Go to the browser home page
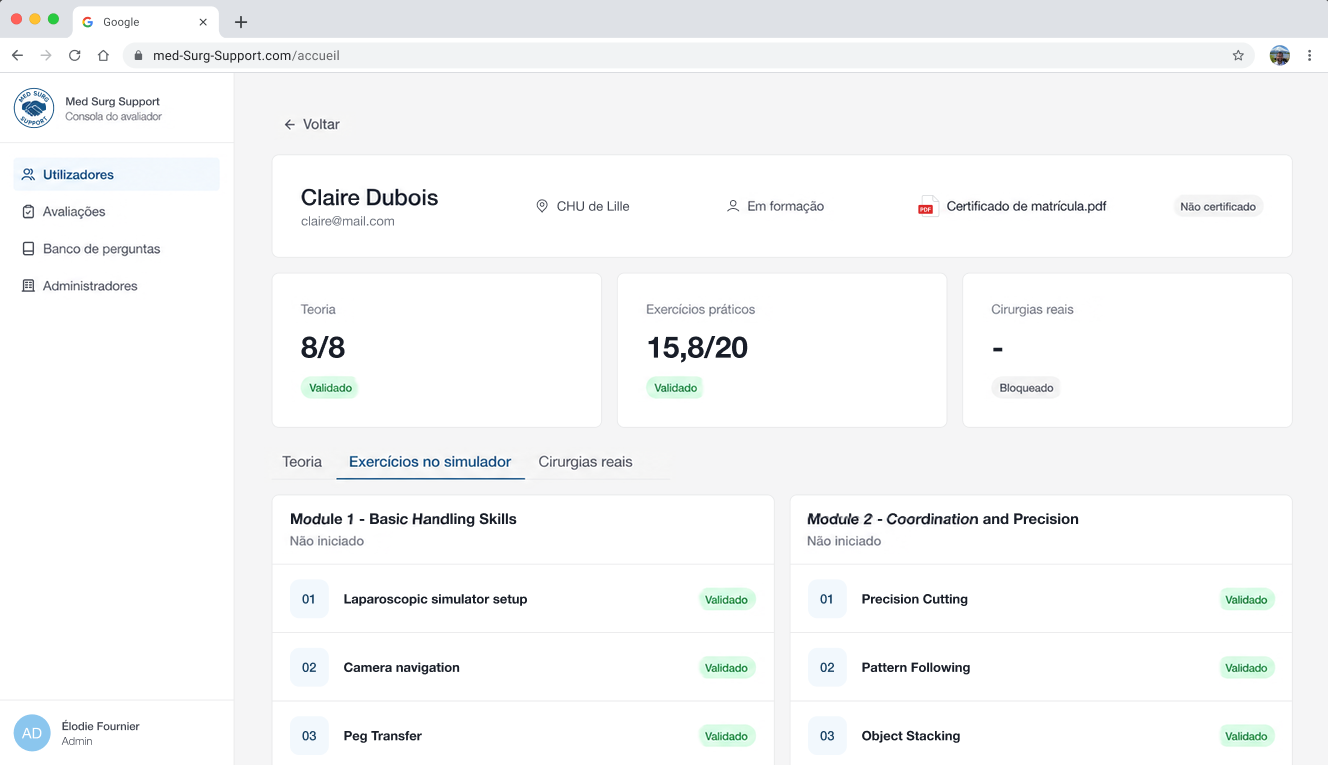This screenshot has width=1328, height=765. (103, 56)
